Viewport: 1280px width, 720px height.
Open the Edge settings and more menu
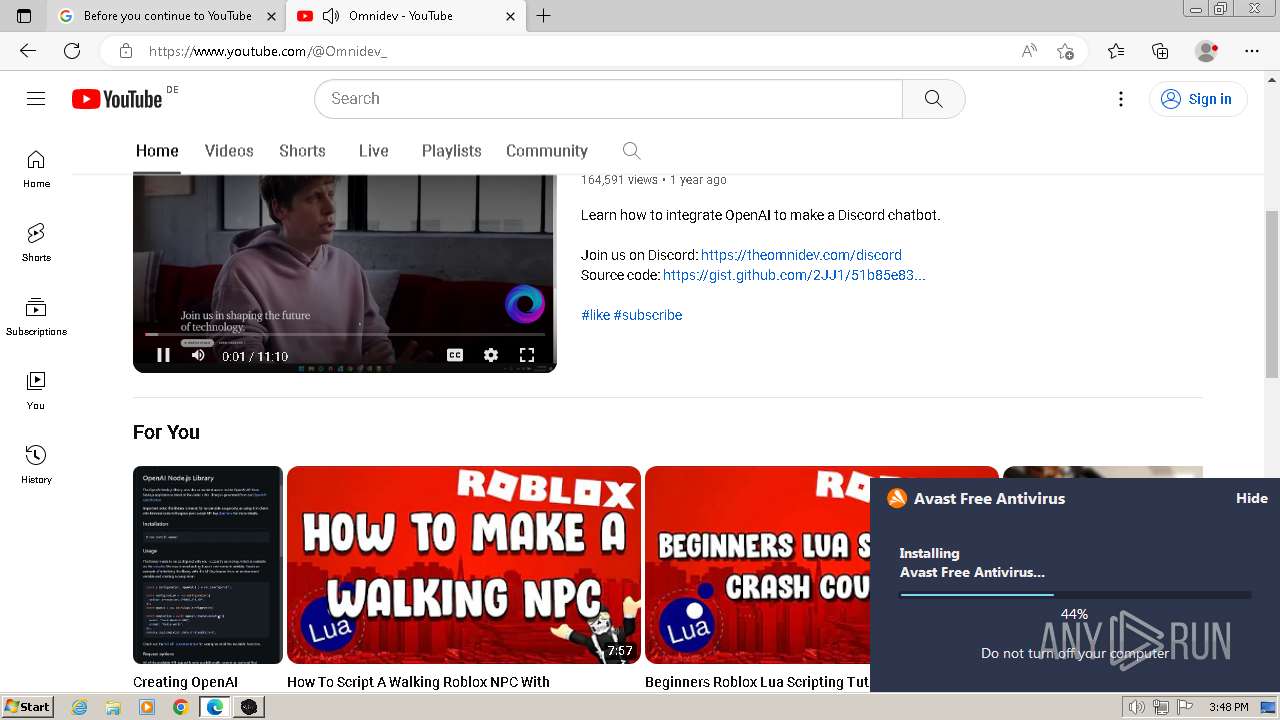(1252, 51)
